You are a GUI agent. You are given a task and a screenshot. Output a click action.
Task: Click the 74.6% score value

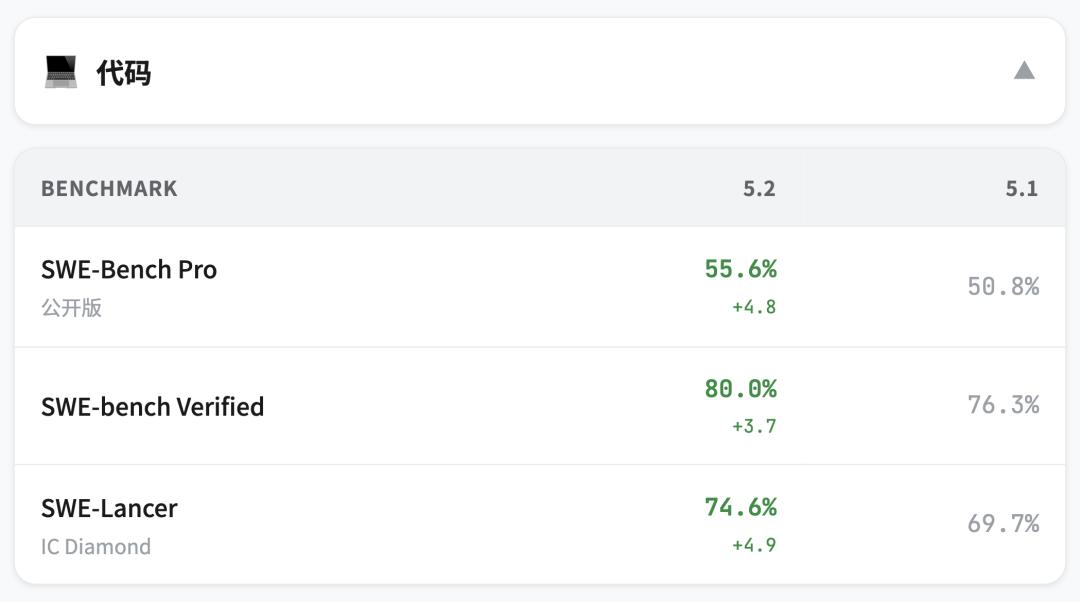[x=740, y=507]
